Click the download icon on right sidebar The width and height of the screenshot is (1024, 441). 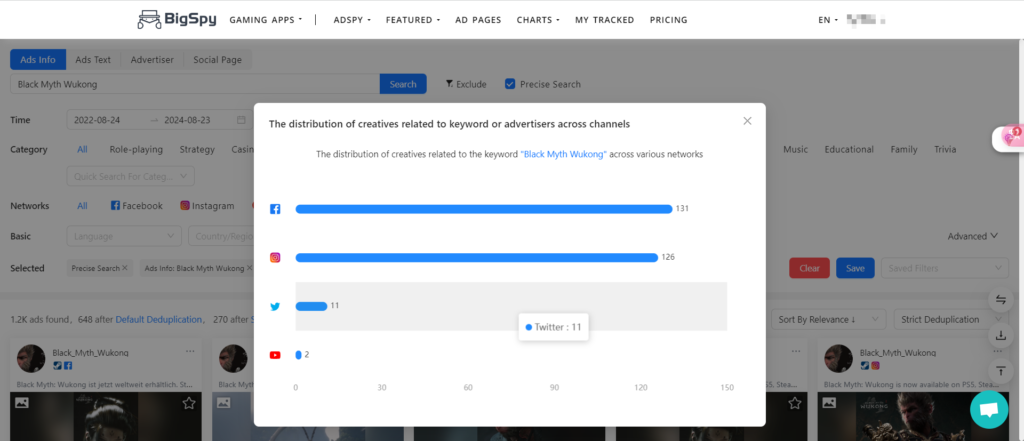(x=1001, y=335)
